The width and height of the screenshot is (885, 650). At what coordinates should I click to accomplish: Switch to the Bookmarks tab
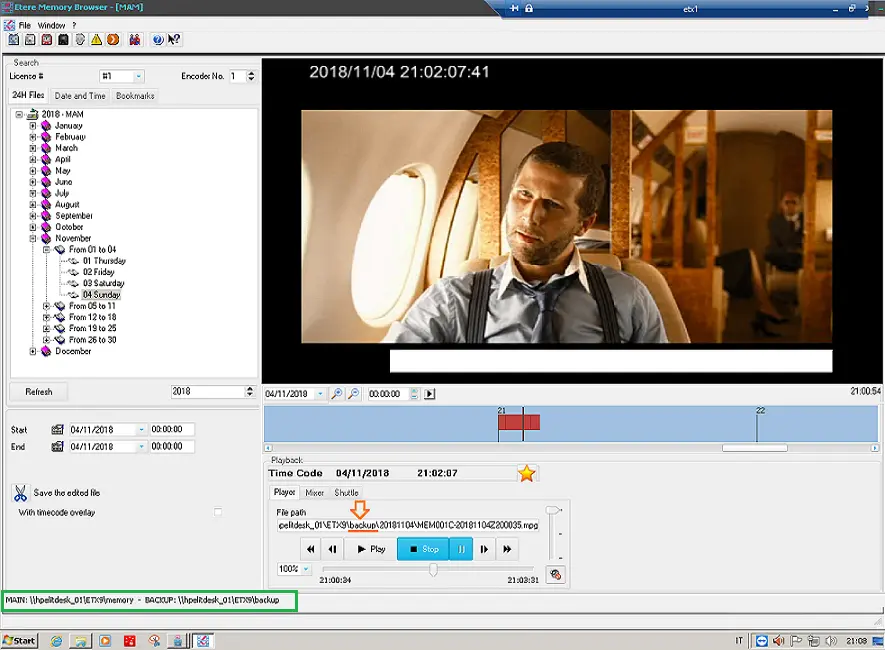coord(134,96)
